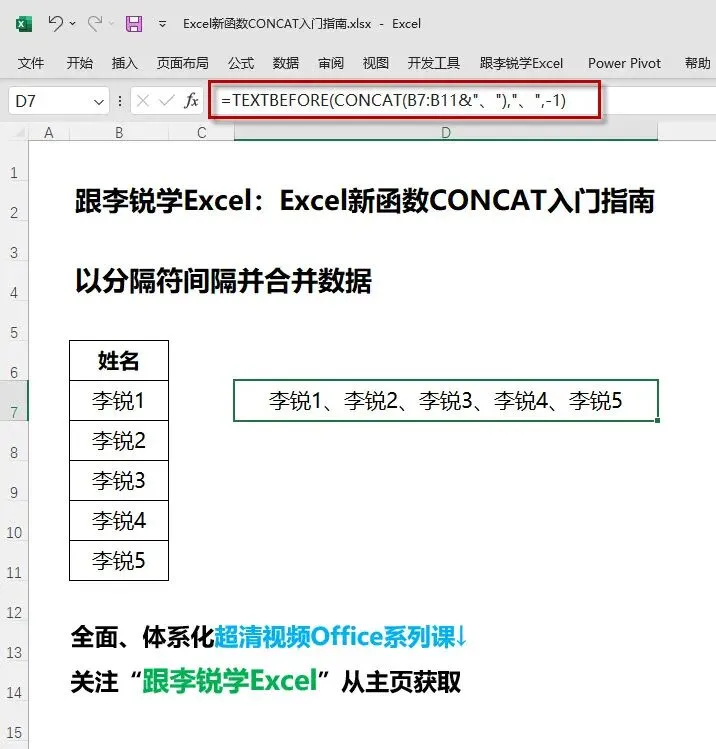
Task: Select the cell containing 李锐3
Action: 119,481
